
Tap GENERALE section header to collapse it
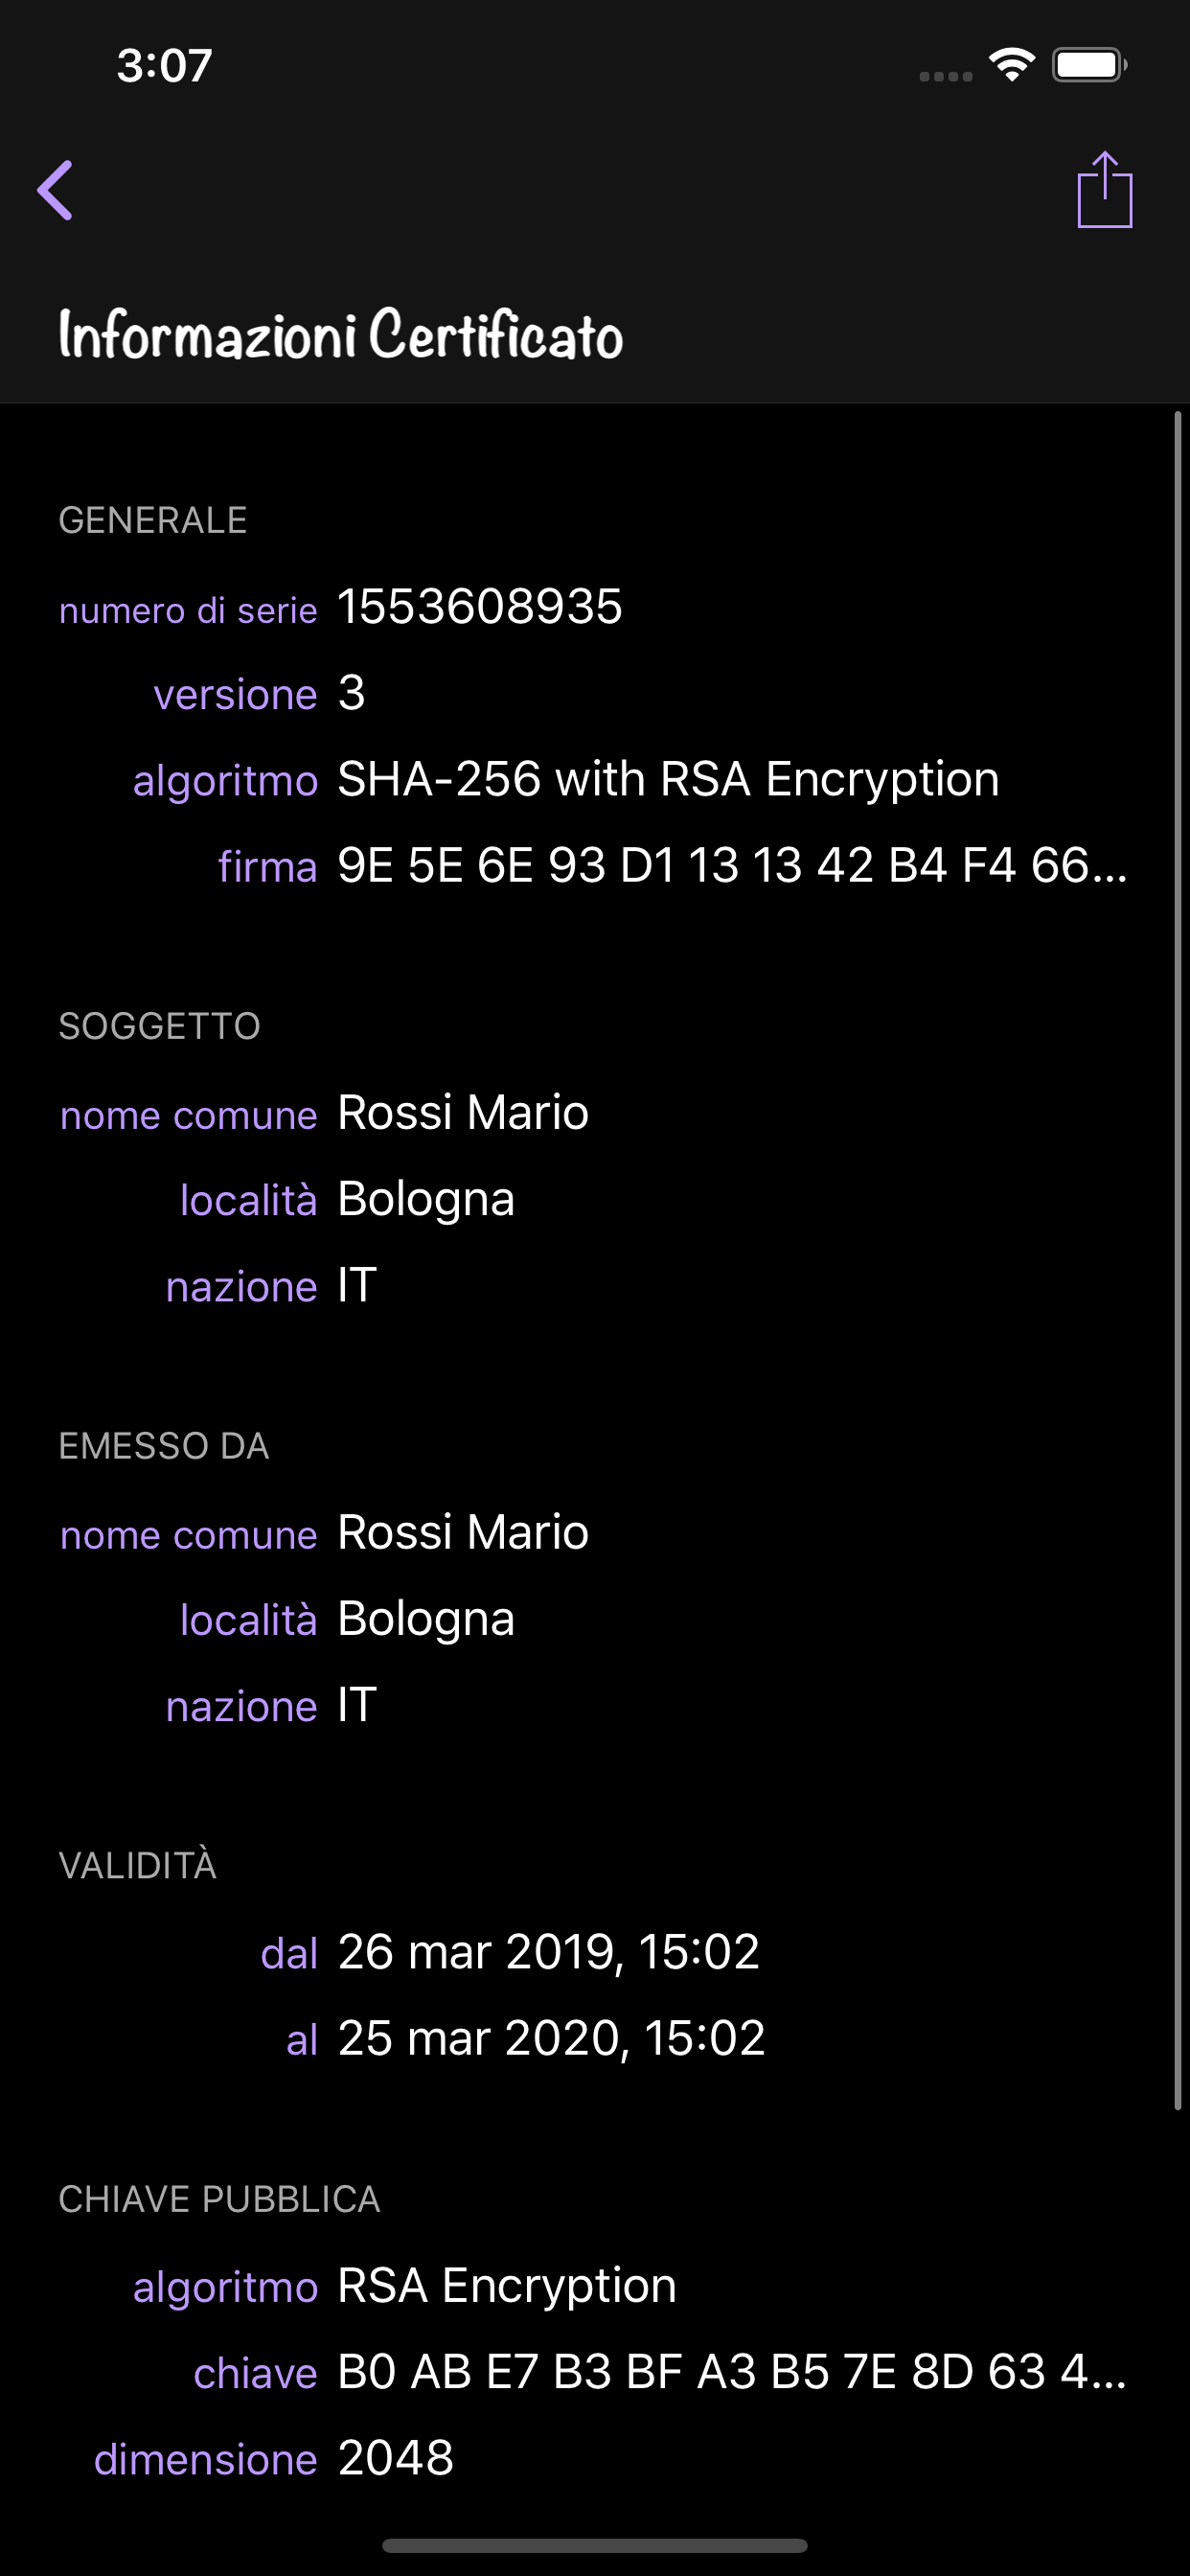[x=154, y=519]
